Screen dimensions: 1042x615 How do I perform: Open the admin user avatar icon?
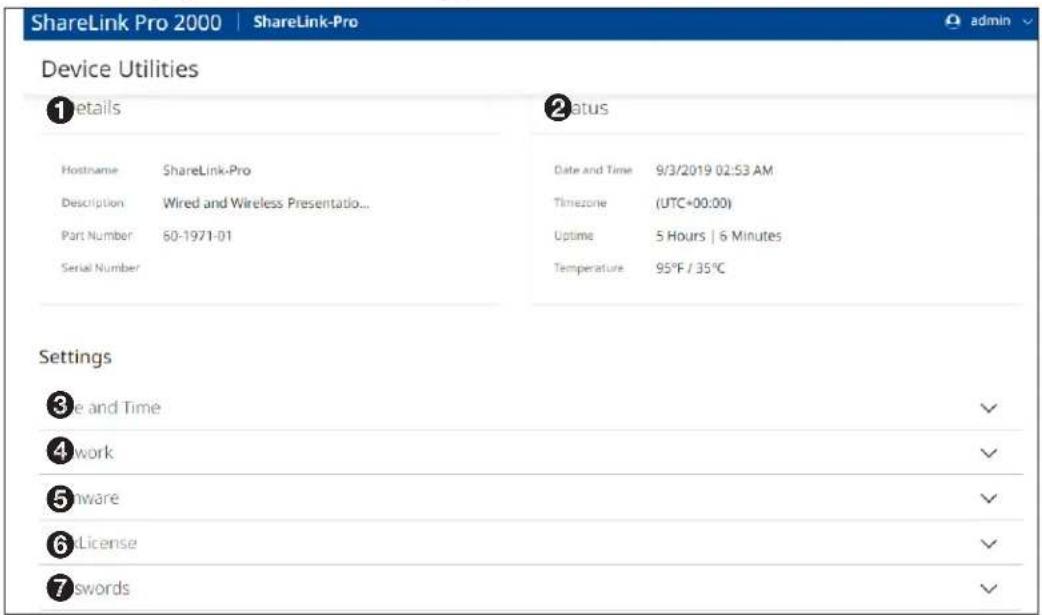tap(952, 21)
